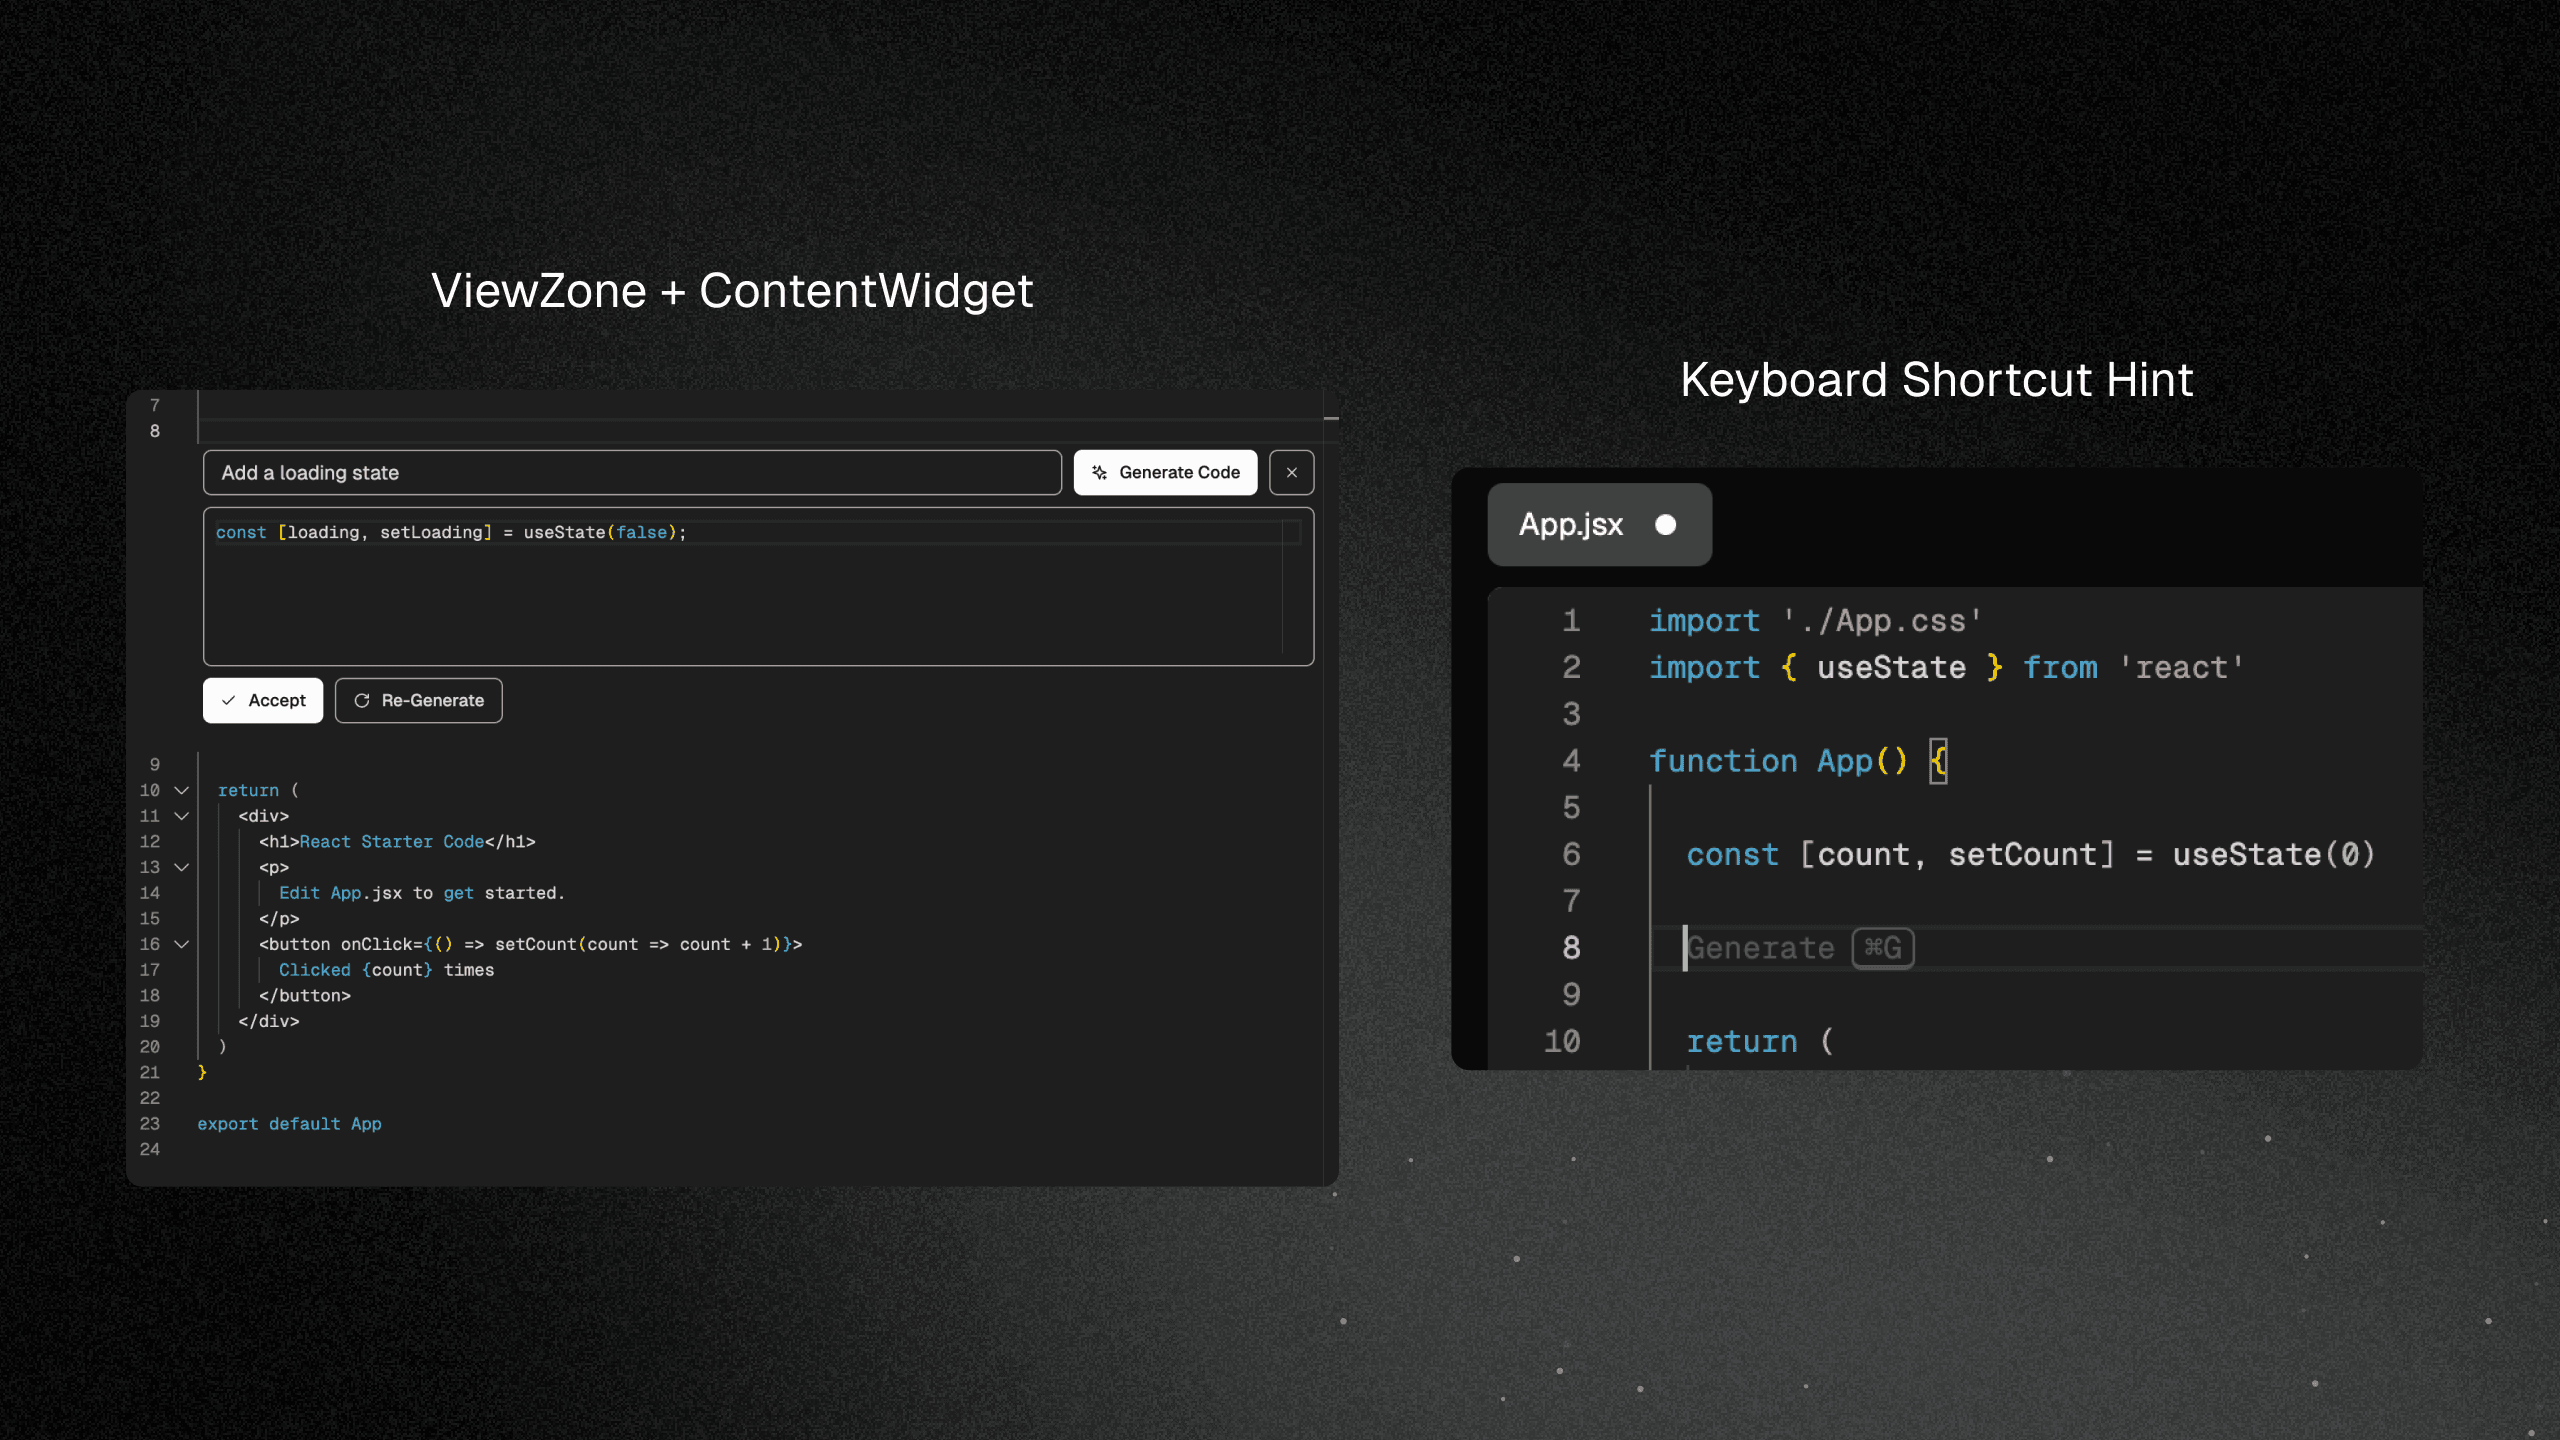Click the checkmark icon on Accept button

(230, 700)
